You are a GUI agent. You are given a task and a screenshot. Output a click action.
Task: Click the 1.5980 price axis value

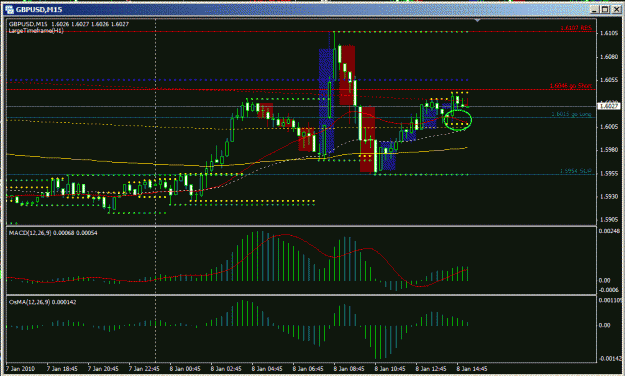point(609,150)
